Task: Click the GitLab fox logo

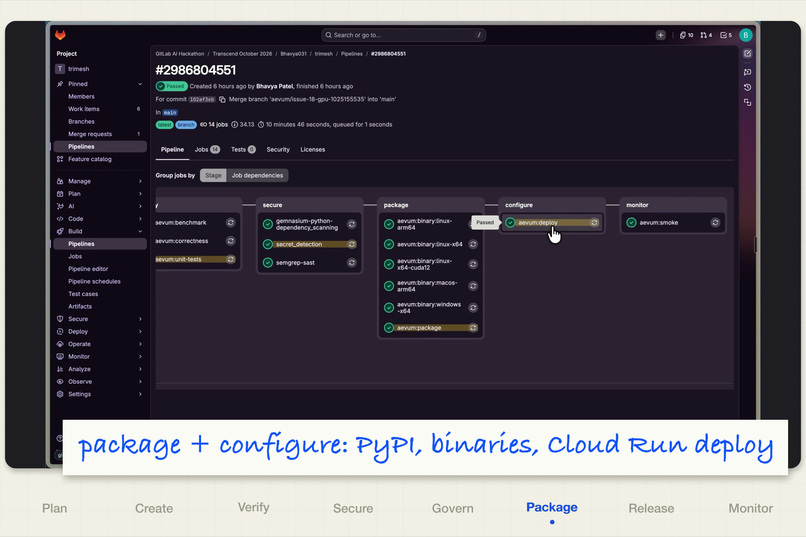Action: coord(60,35)
